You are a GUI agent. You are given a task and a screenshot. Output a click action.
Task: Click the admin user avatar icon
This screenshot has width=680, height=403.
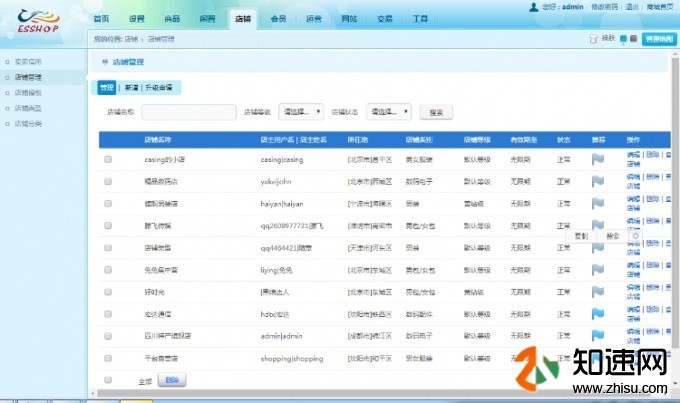(534, 7)
